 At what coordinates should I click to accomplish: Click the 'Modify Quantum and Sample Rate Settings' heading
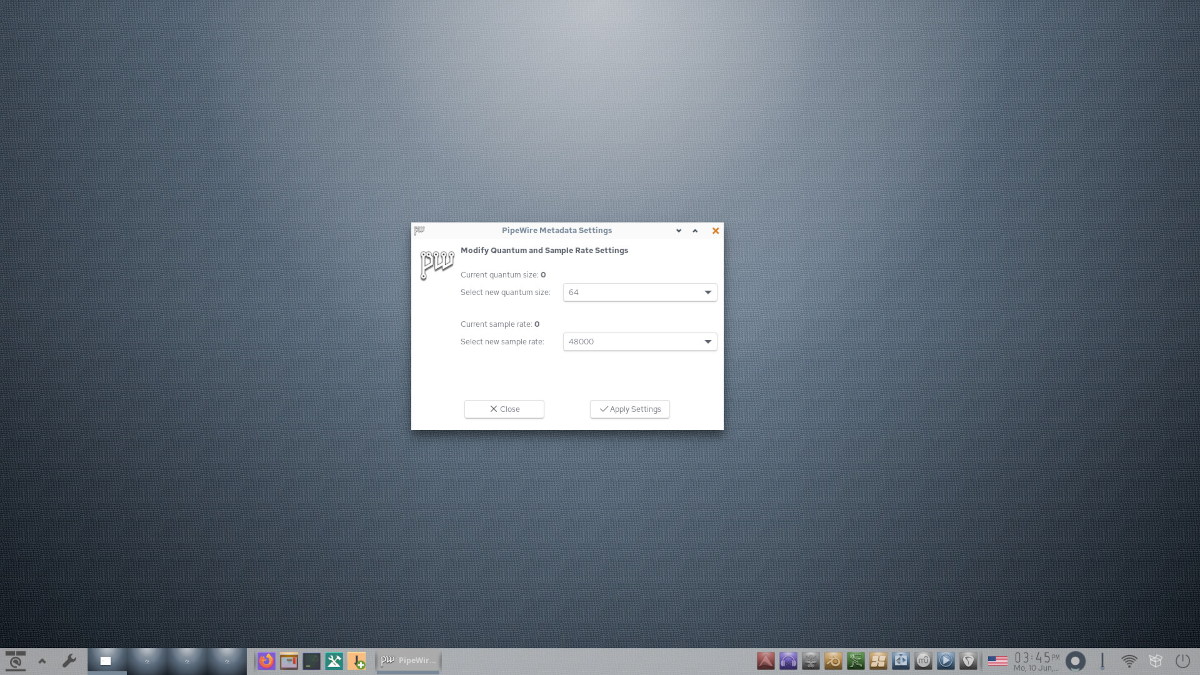pos(544,250)
